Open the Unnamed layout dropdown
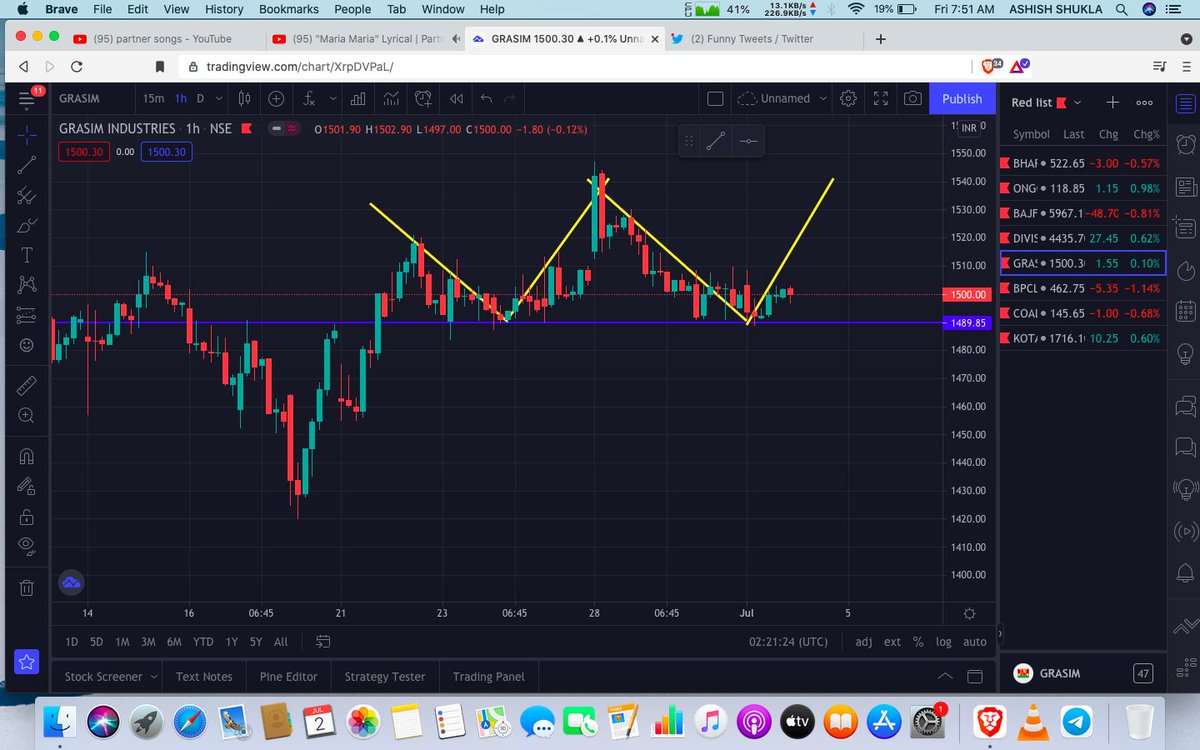1200x750 pixels. [782, 98]
